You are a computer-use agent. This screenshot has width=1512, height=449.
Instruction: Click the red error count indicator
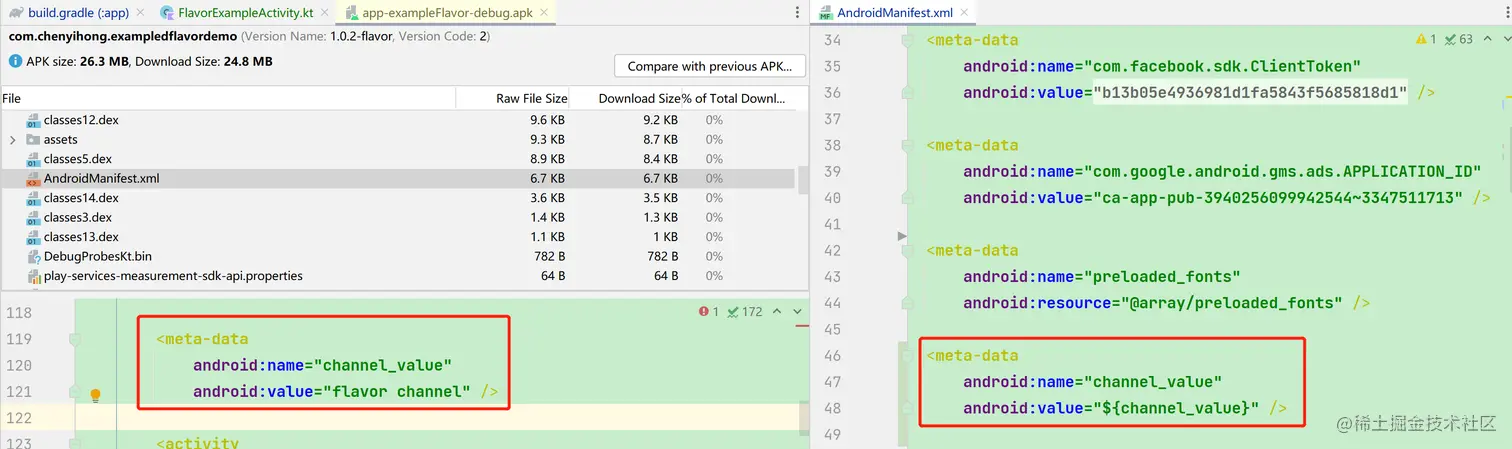[x=708, y=312]
